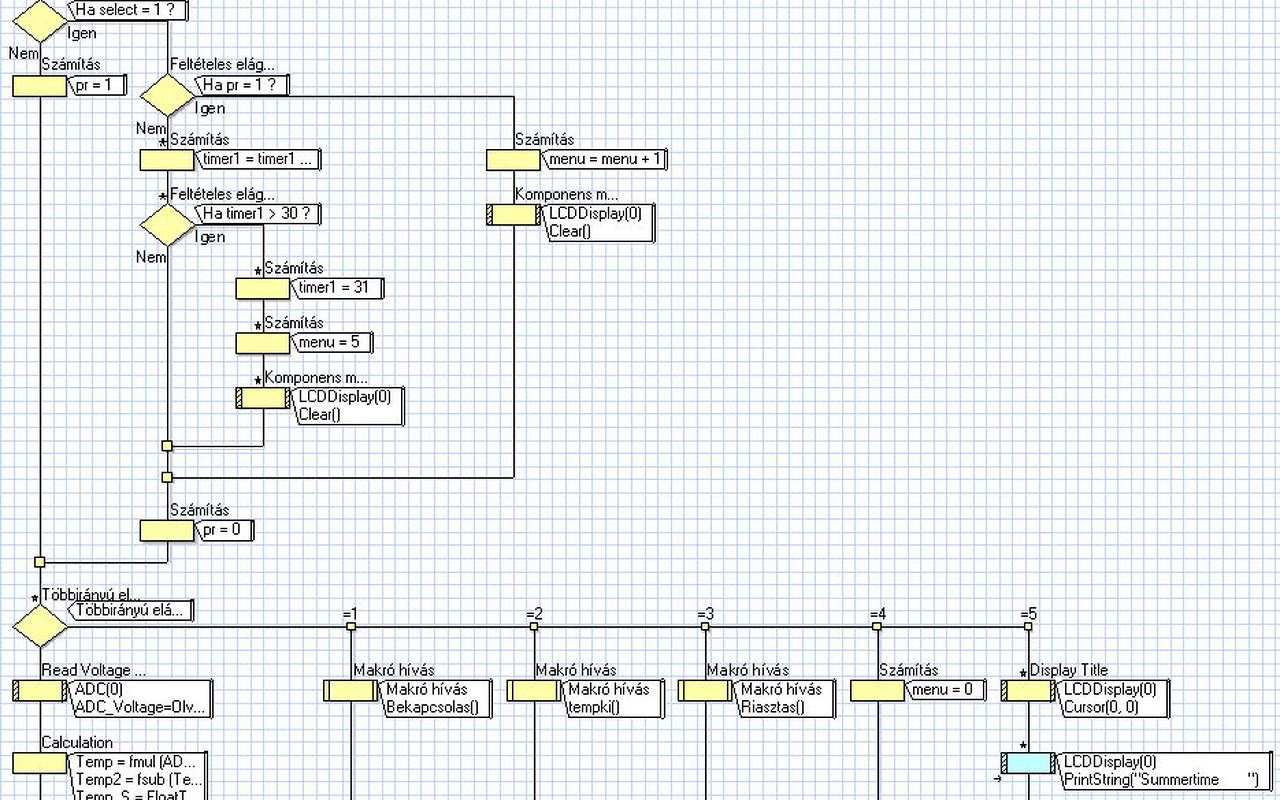Select the 'menu = 5' calculation block
Image resolution: width=1280 pixels, height=800 pixels.
point(262,343)
